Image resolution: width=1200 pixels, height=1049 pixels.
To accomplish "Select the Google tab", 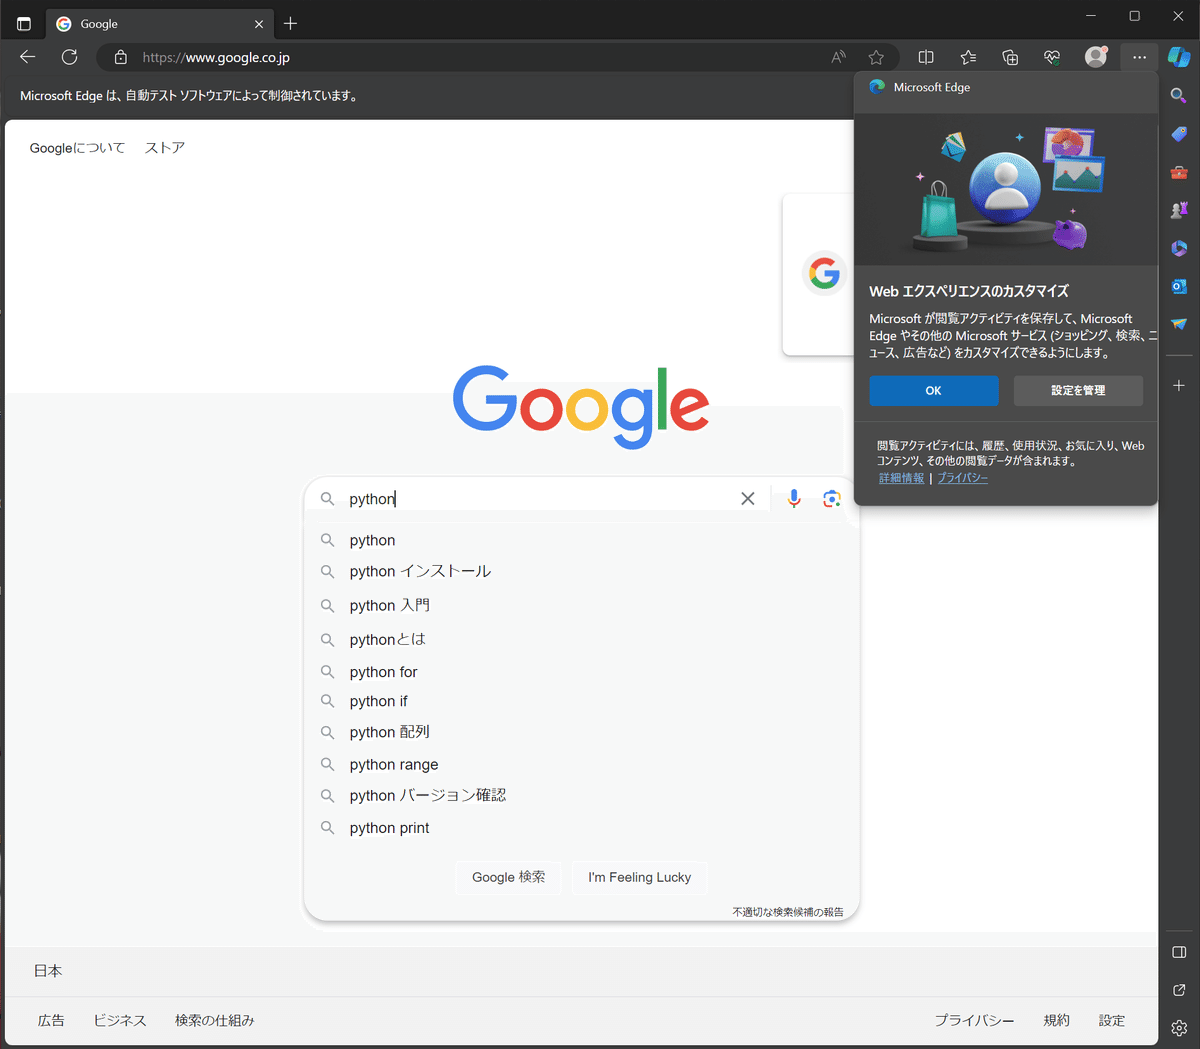I will tap(160, 23).
